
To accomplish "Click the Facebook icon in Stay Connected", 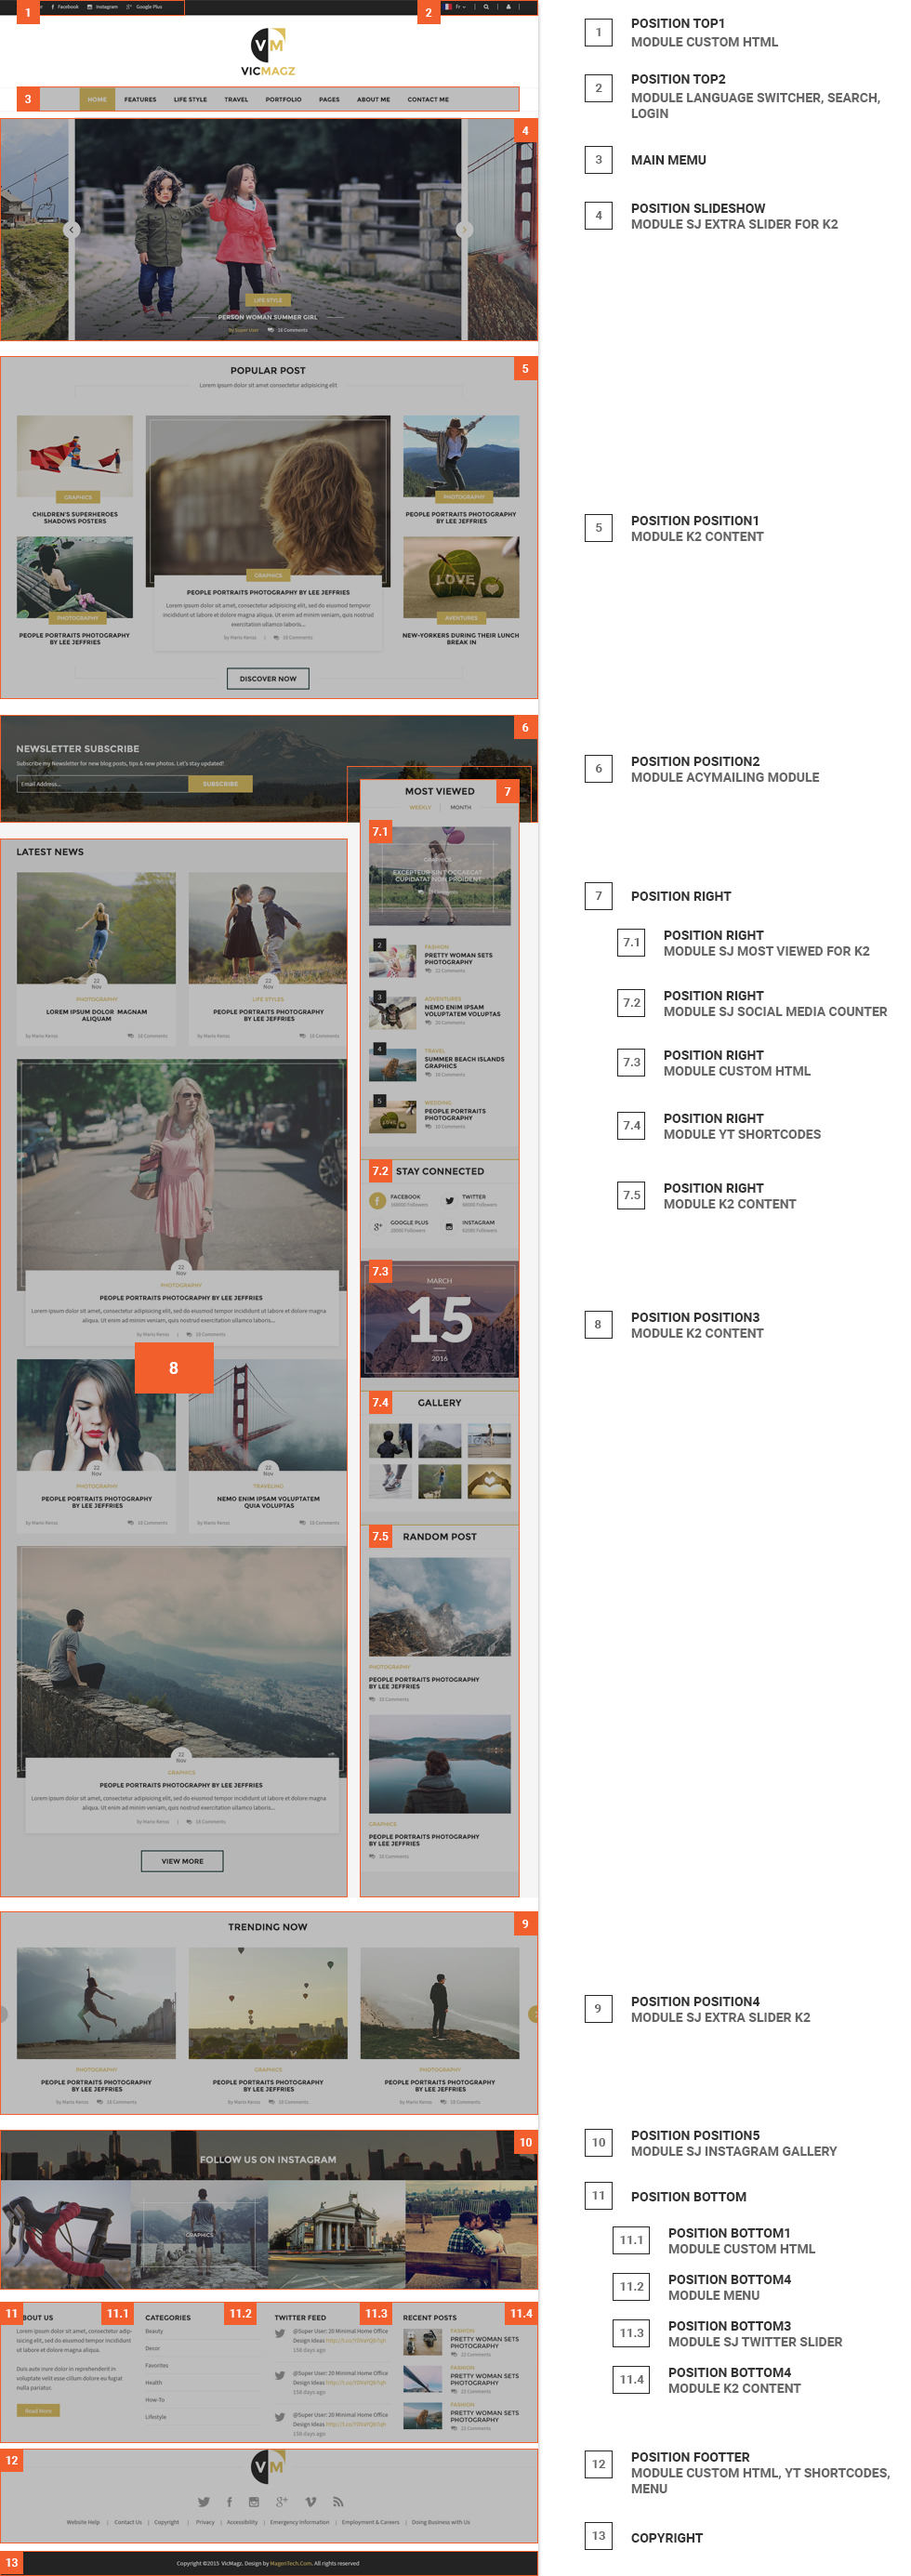I will pos(377,1201).
